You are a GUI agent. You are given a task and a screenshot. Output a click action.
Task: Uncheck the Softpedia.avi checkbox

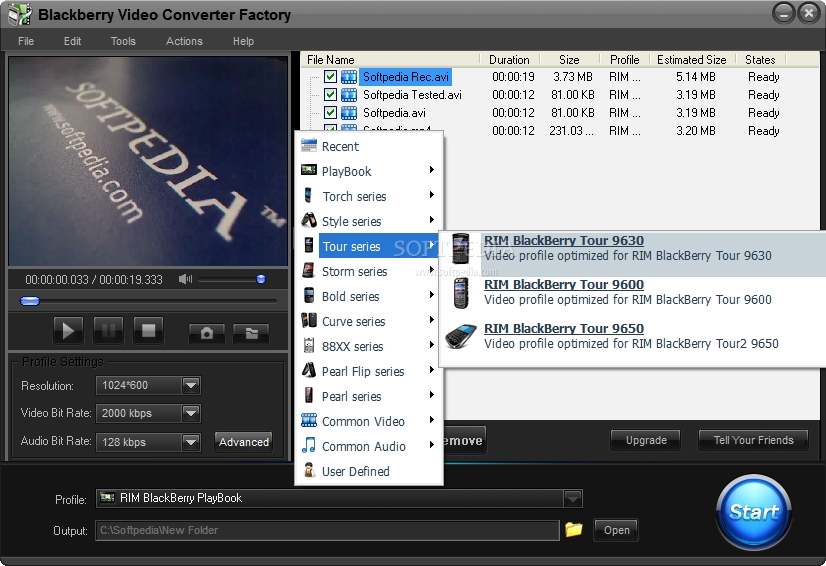click(x=330, y=113)
